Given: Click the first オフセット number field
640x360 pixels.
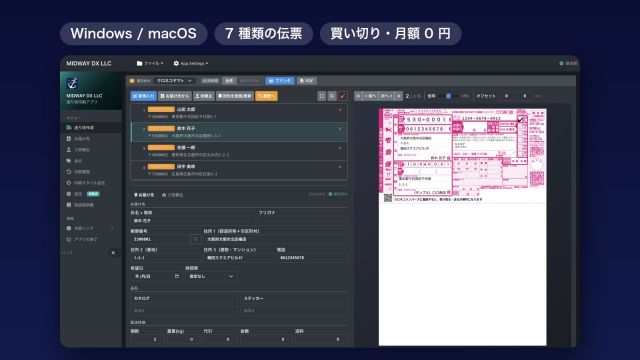Looking at the screenshot, I should pyautogui.click(x=507, y=96).
